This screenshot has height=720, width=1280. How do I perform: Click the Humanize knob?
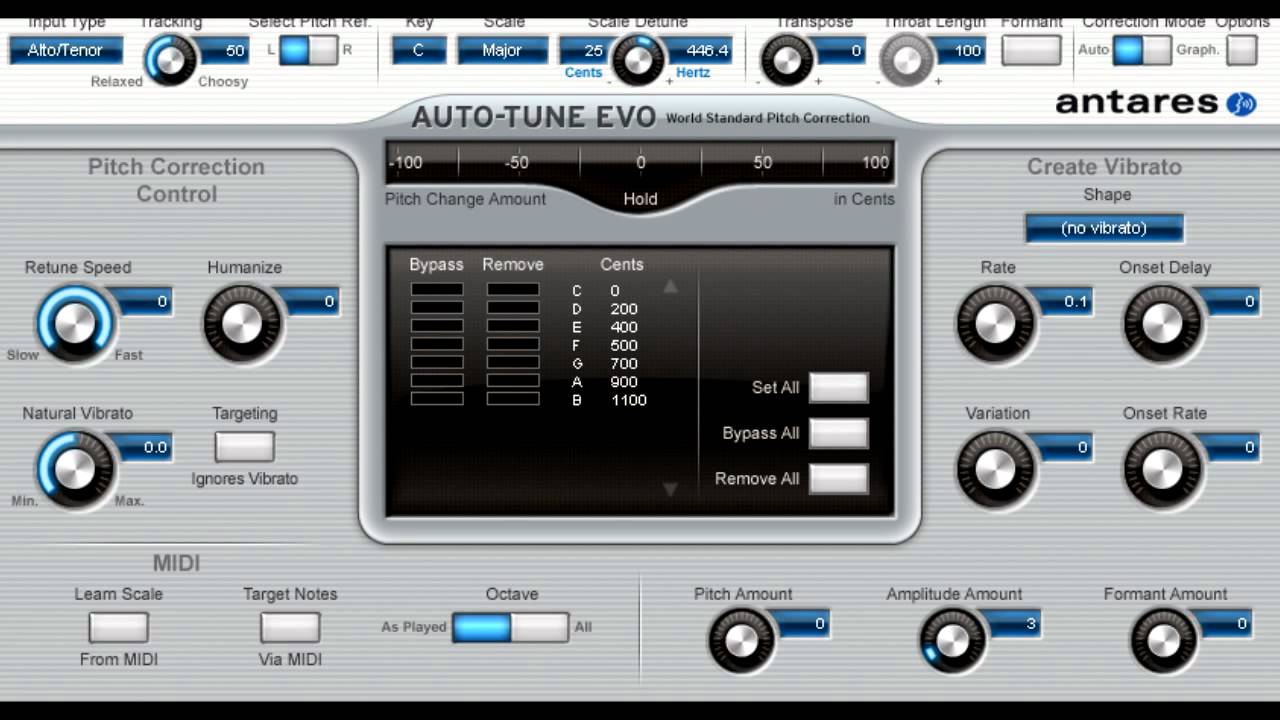click(x=242, y=324)
